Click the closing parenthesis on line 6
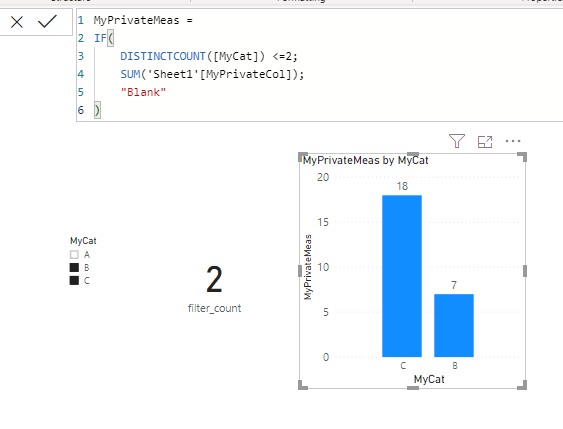The height and width of the screenshot is (429, 563). pyautogui.click(x=97, y=110)
